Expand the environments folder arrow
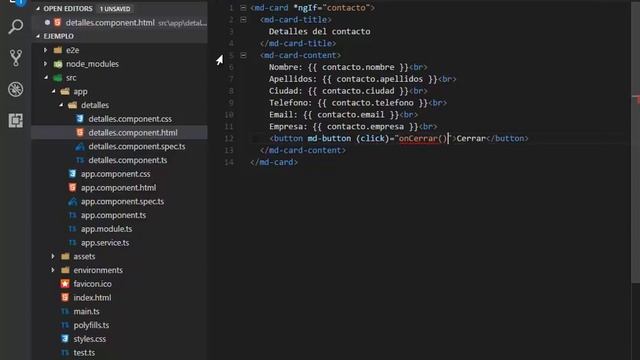The image size is (640, 360). coord(53,270)
